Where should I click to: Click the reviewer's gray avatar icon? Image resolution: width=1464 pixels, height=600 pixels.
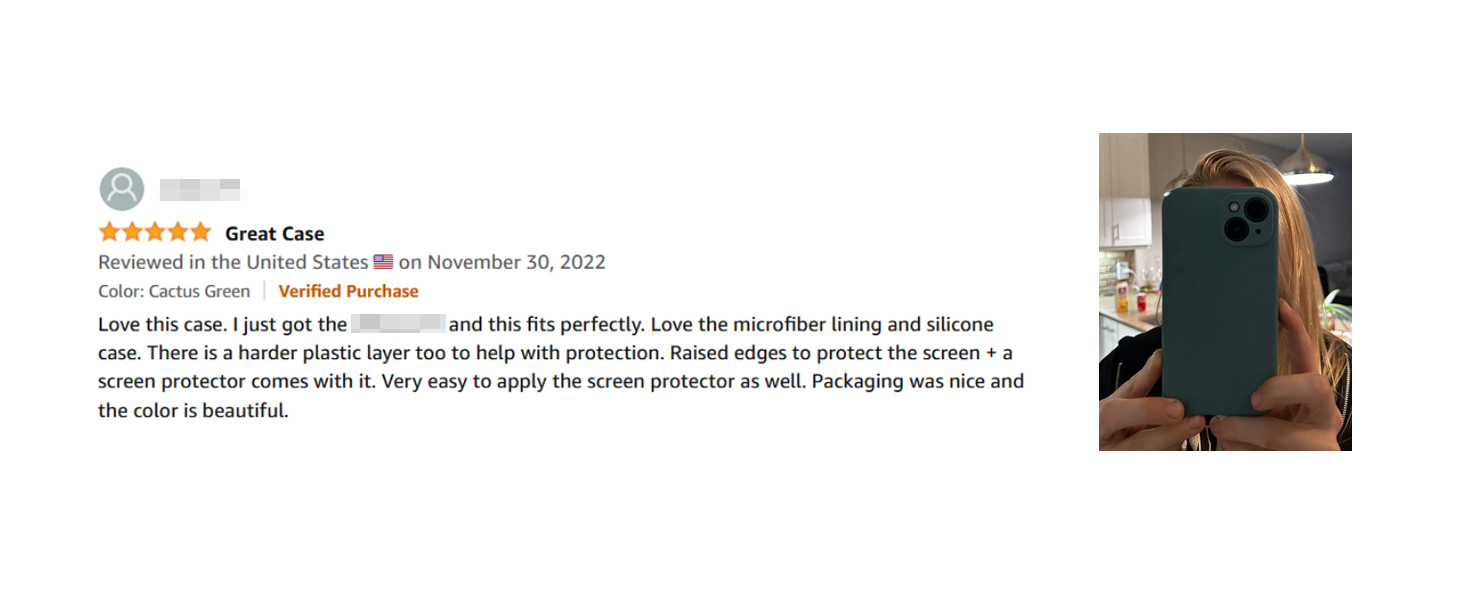(x=122, y=189)
